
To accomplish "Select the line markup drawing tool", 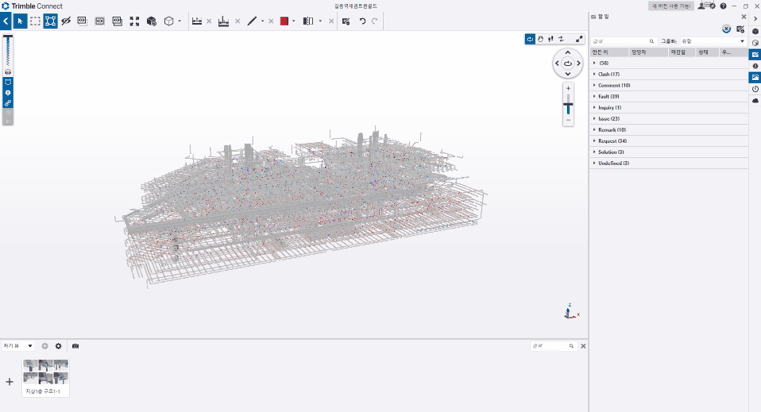I will point(252,21).
